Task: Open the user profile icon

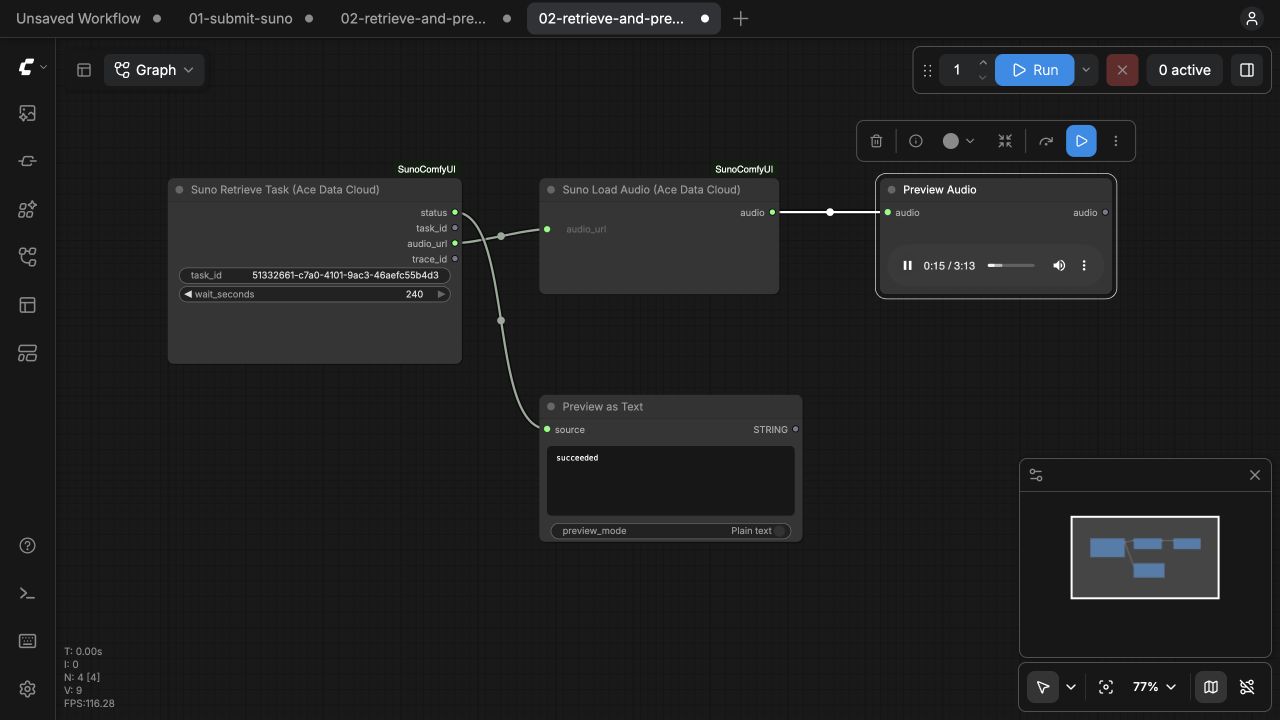Action: (x=1251, y=18)
